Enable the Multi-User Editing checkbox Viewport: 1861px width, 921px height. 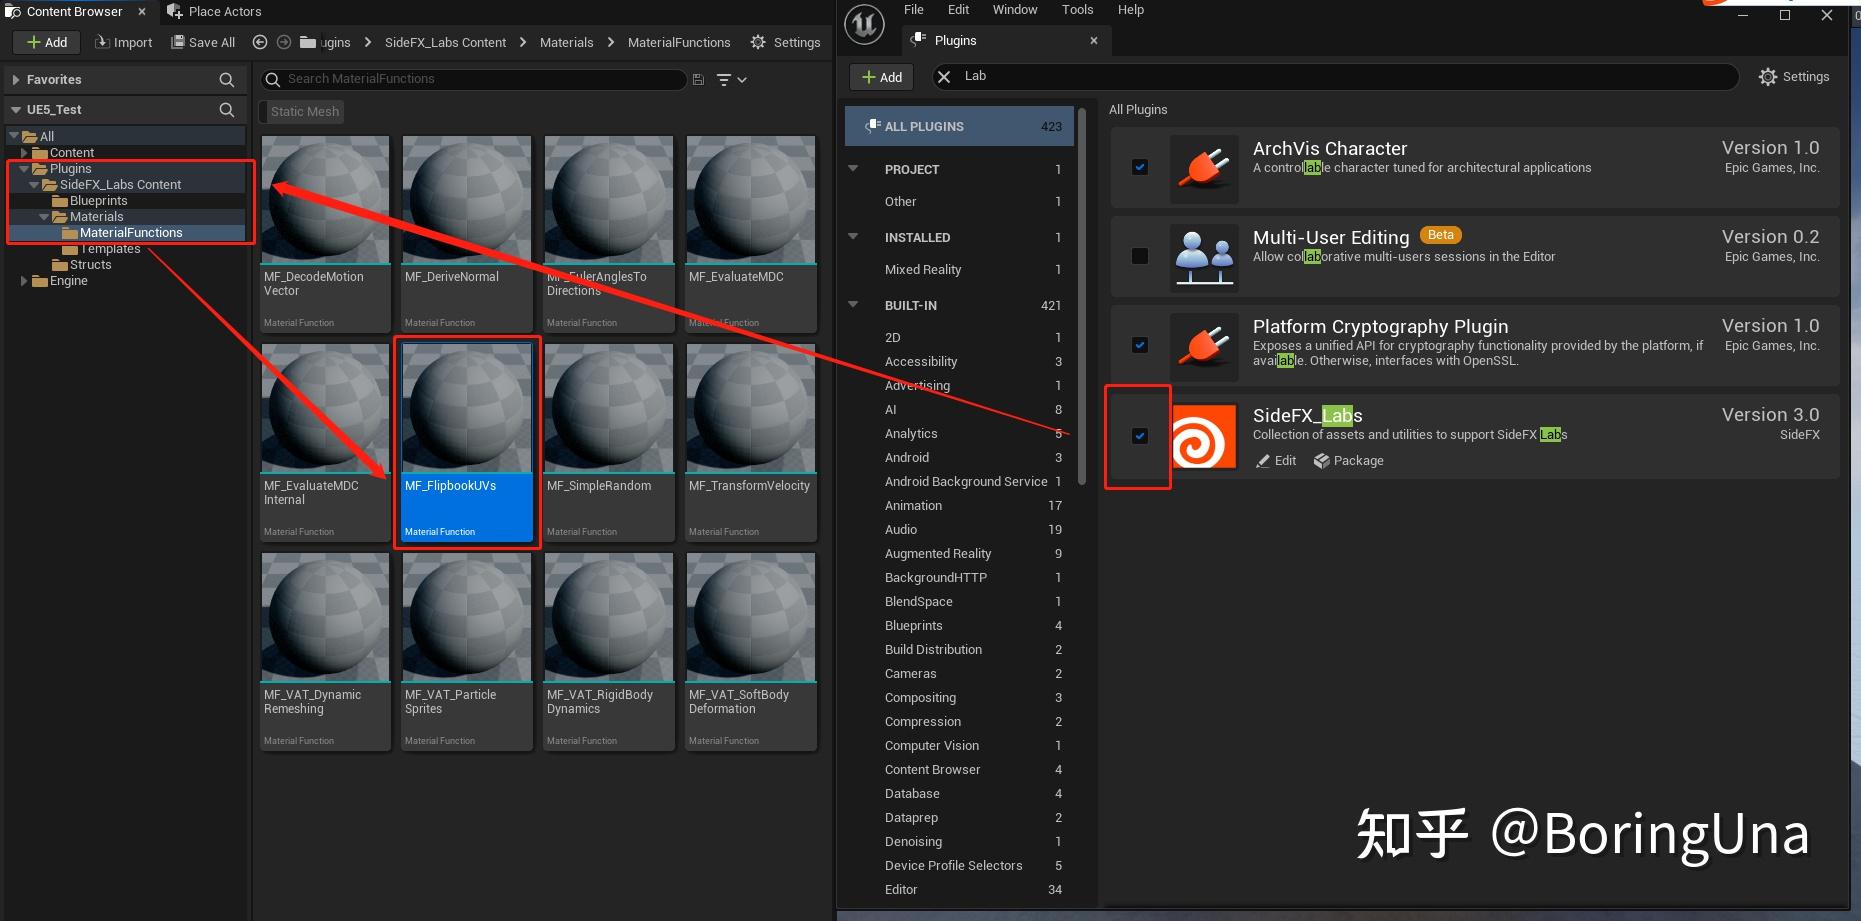coord(1139,256)
